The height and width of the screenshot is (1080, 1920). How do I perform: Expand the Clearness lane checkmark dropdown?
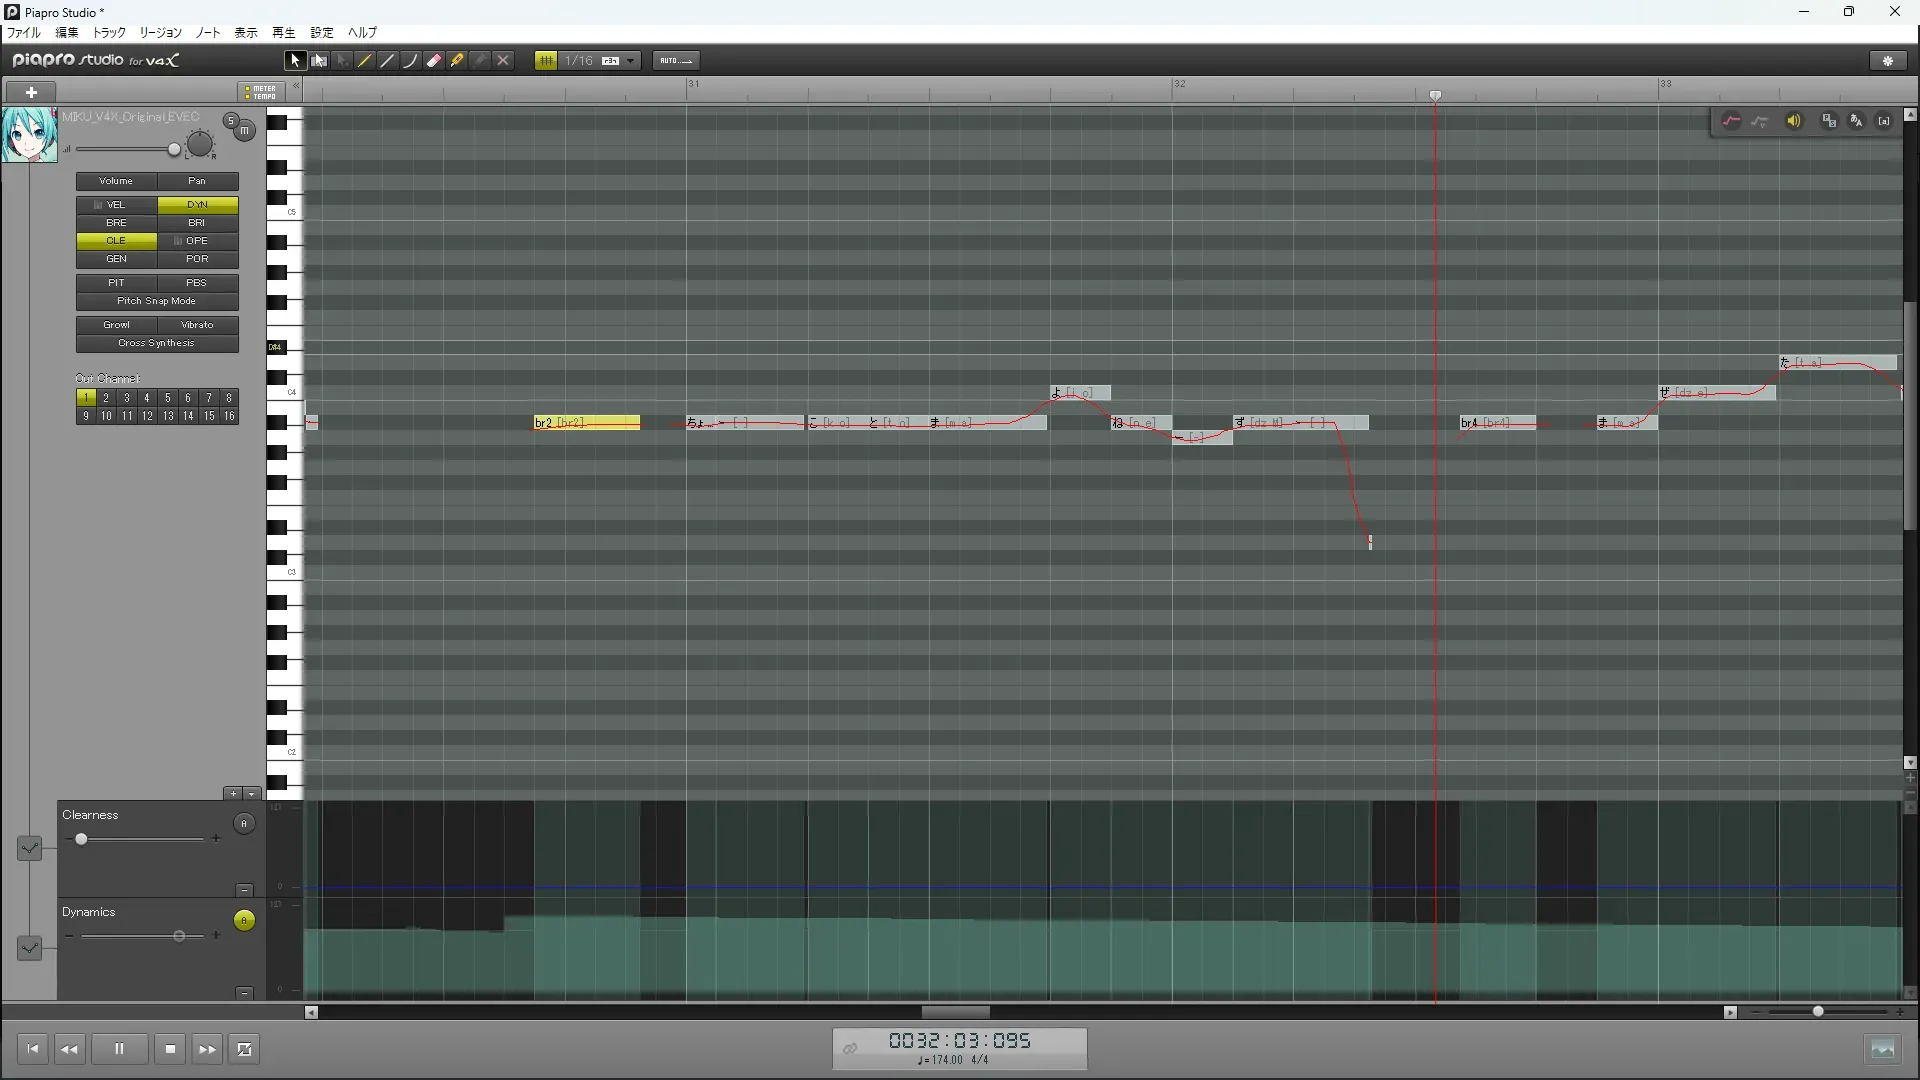(x=30, y=848)
